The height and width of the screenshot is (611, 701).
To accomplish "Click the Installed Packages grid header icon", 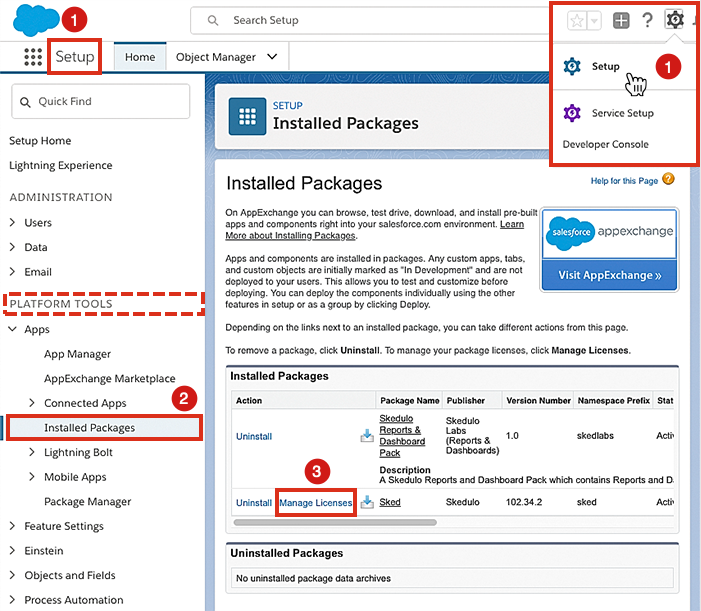I will (x=247, y=117).
